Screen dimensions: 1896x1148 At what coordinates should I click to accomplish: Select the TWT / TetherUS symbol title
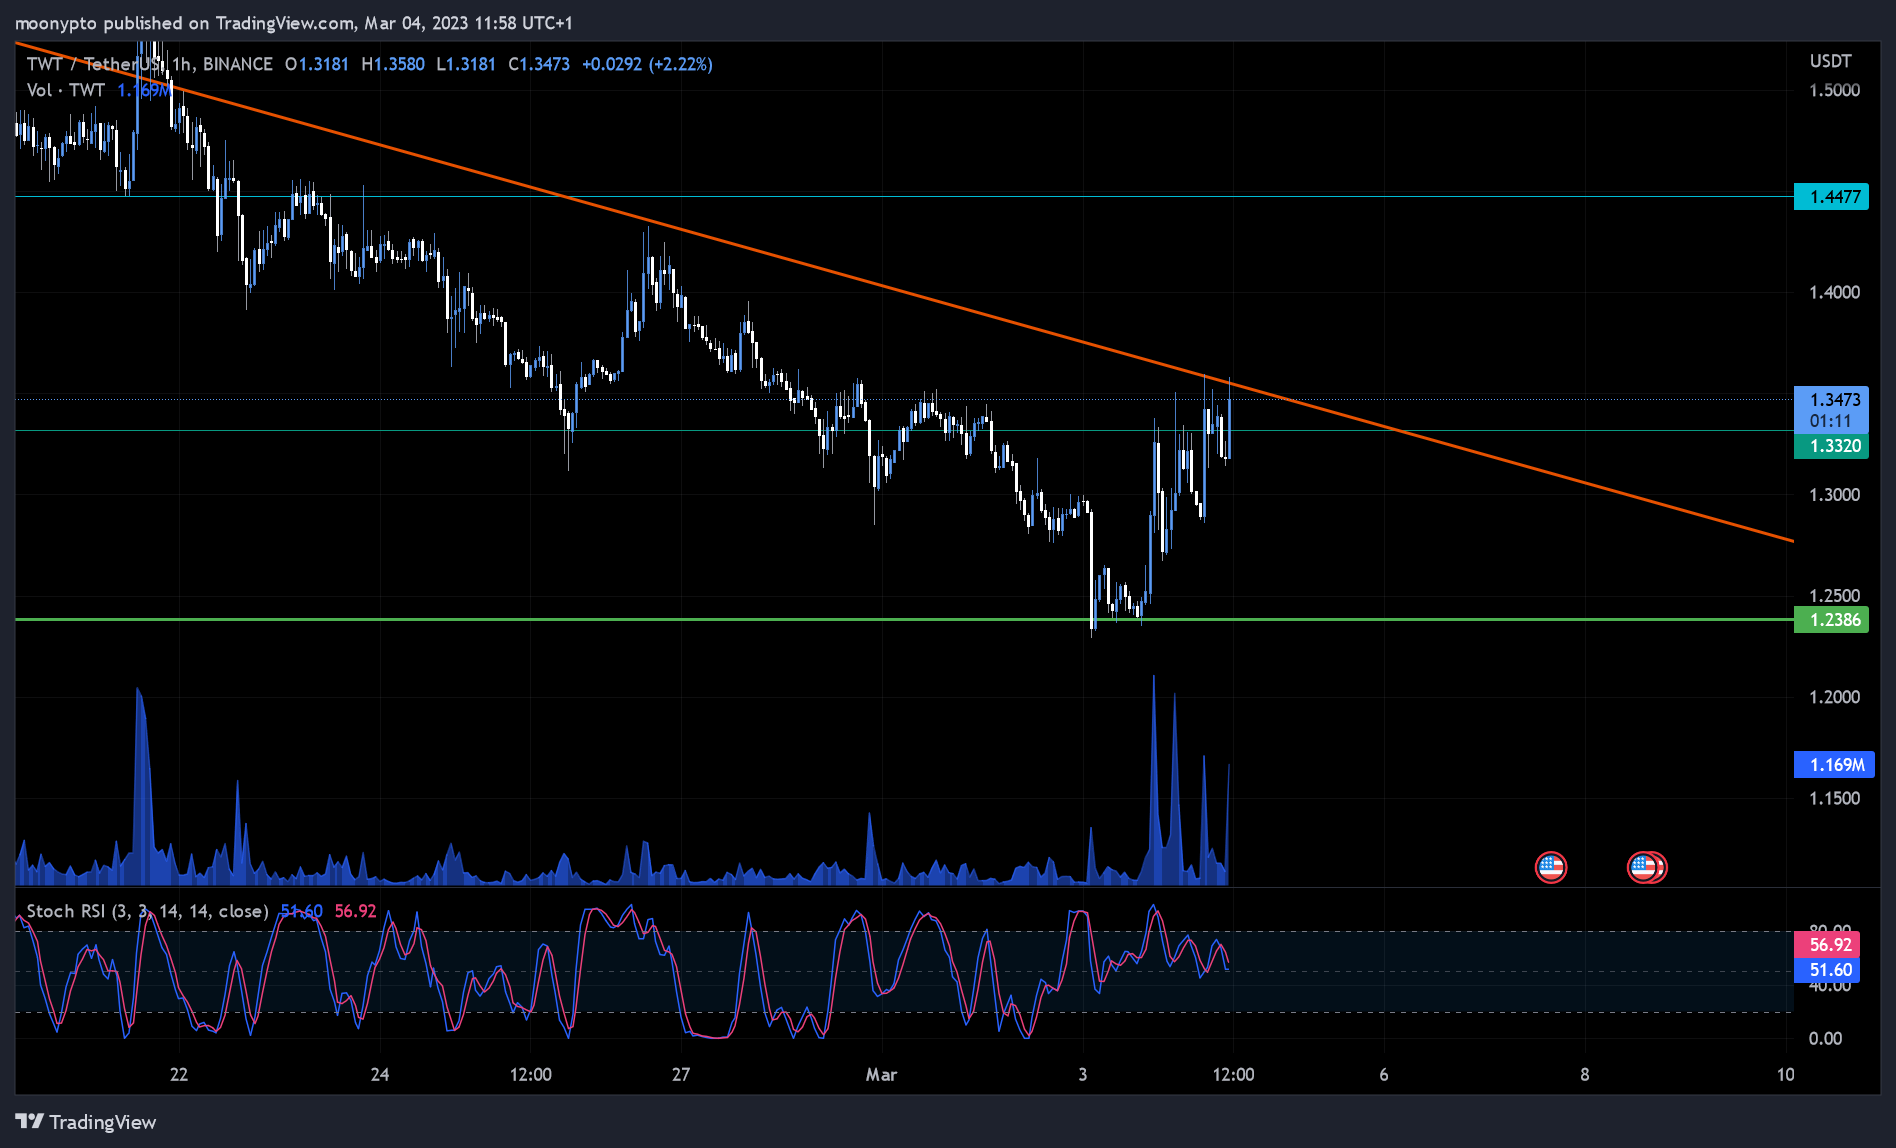pos(93,64)
